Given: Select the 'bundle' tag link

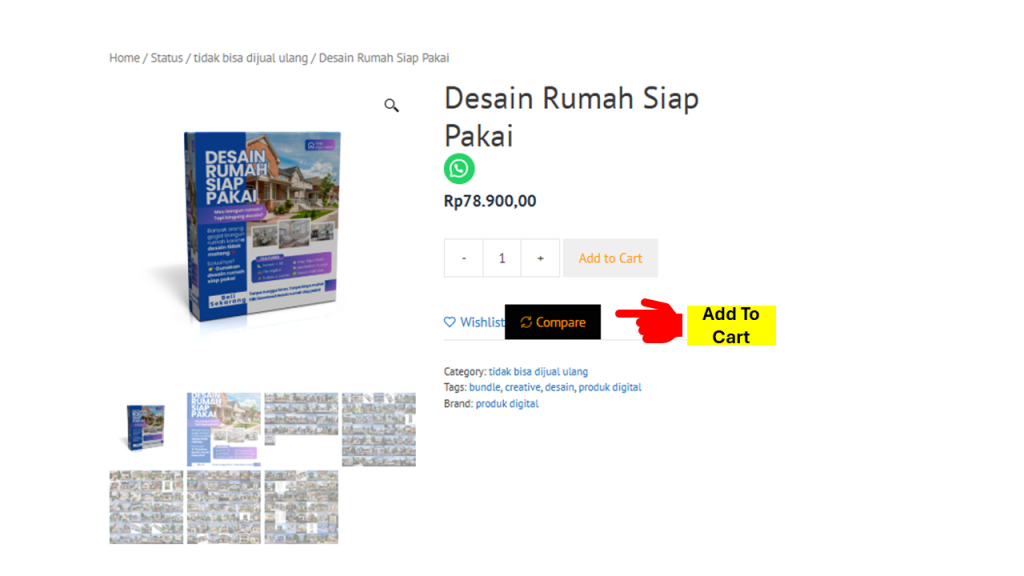Looking at the screenshot, I should pos(484,387).
